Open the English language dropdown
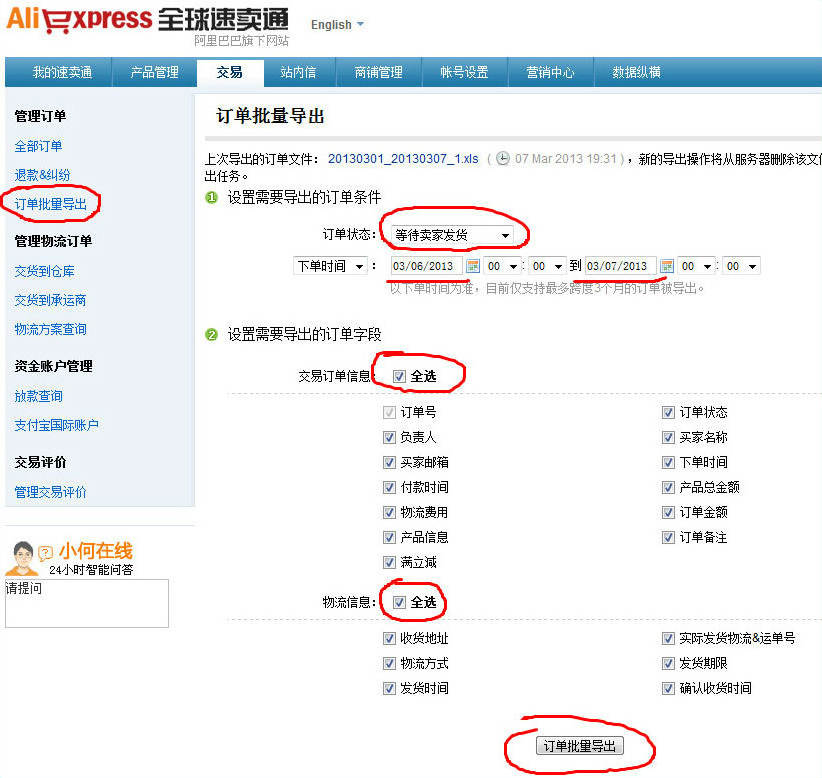 337,25
